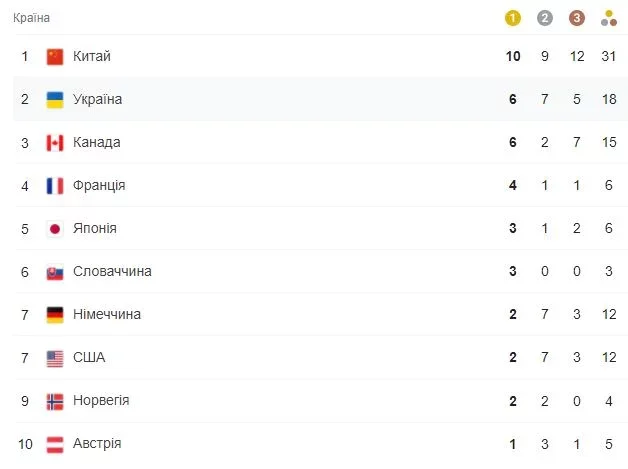Click Ukraine's total medal count 18
This screenshot has height=469, width=628.
[x=609, y=99]
